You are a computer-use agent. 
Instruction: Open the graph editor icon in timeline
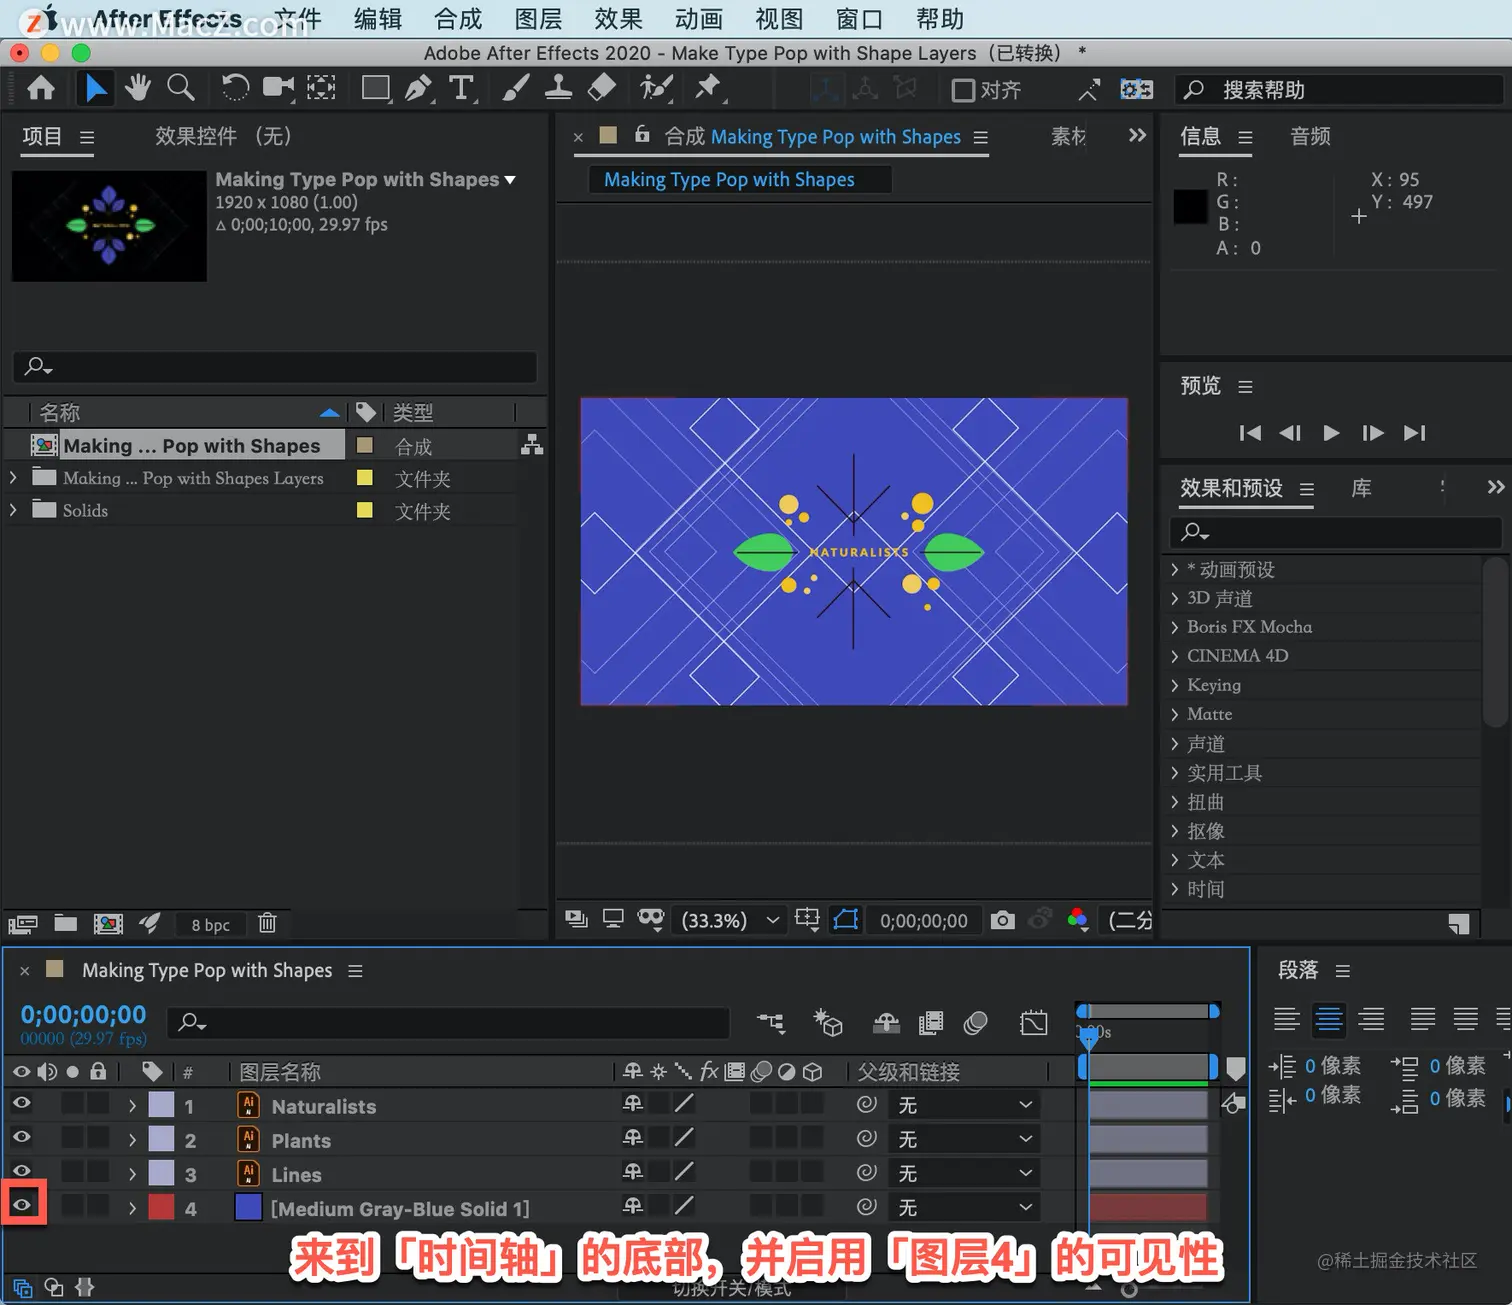coord(1034,1022)
